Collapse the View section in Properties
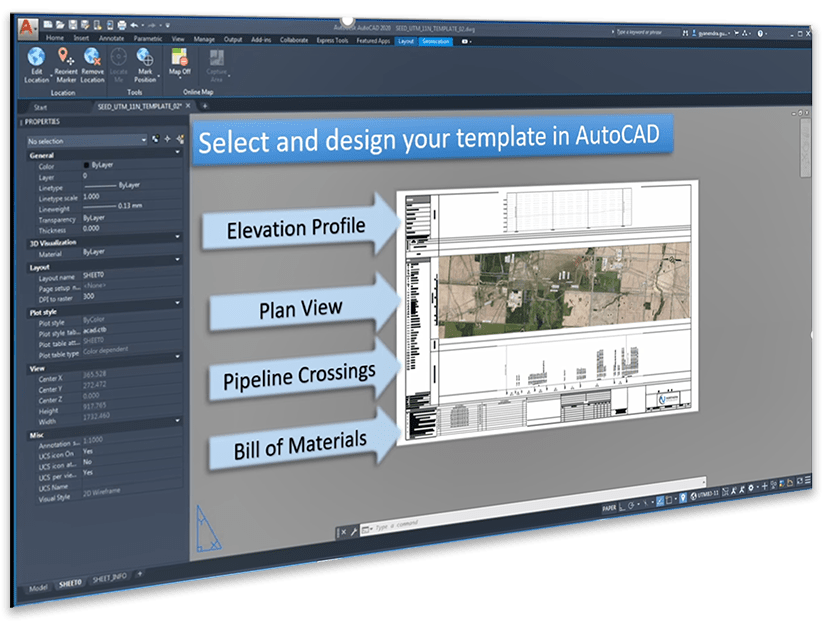The height and width of the screenshot is (623, 828). coord(177,356)
